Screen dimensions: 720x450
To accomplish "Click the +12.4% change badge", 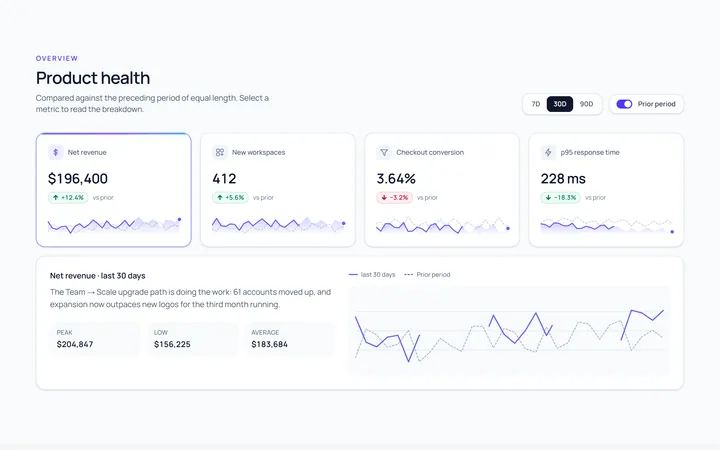I will tap(68, 198).
